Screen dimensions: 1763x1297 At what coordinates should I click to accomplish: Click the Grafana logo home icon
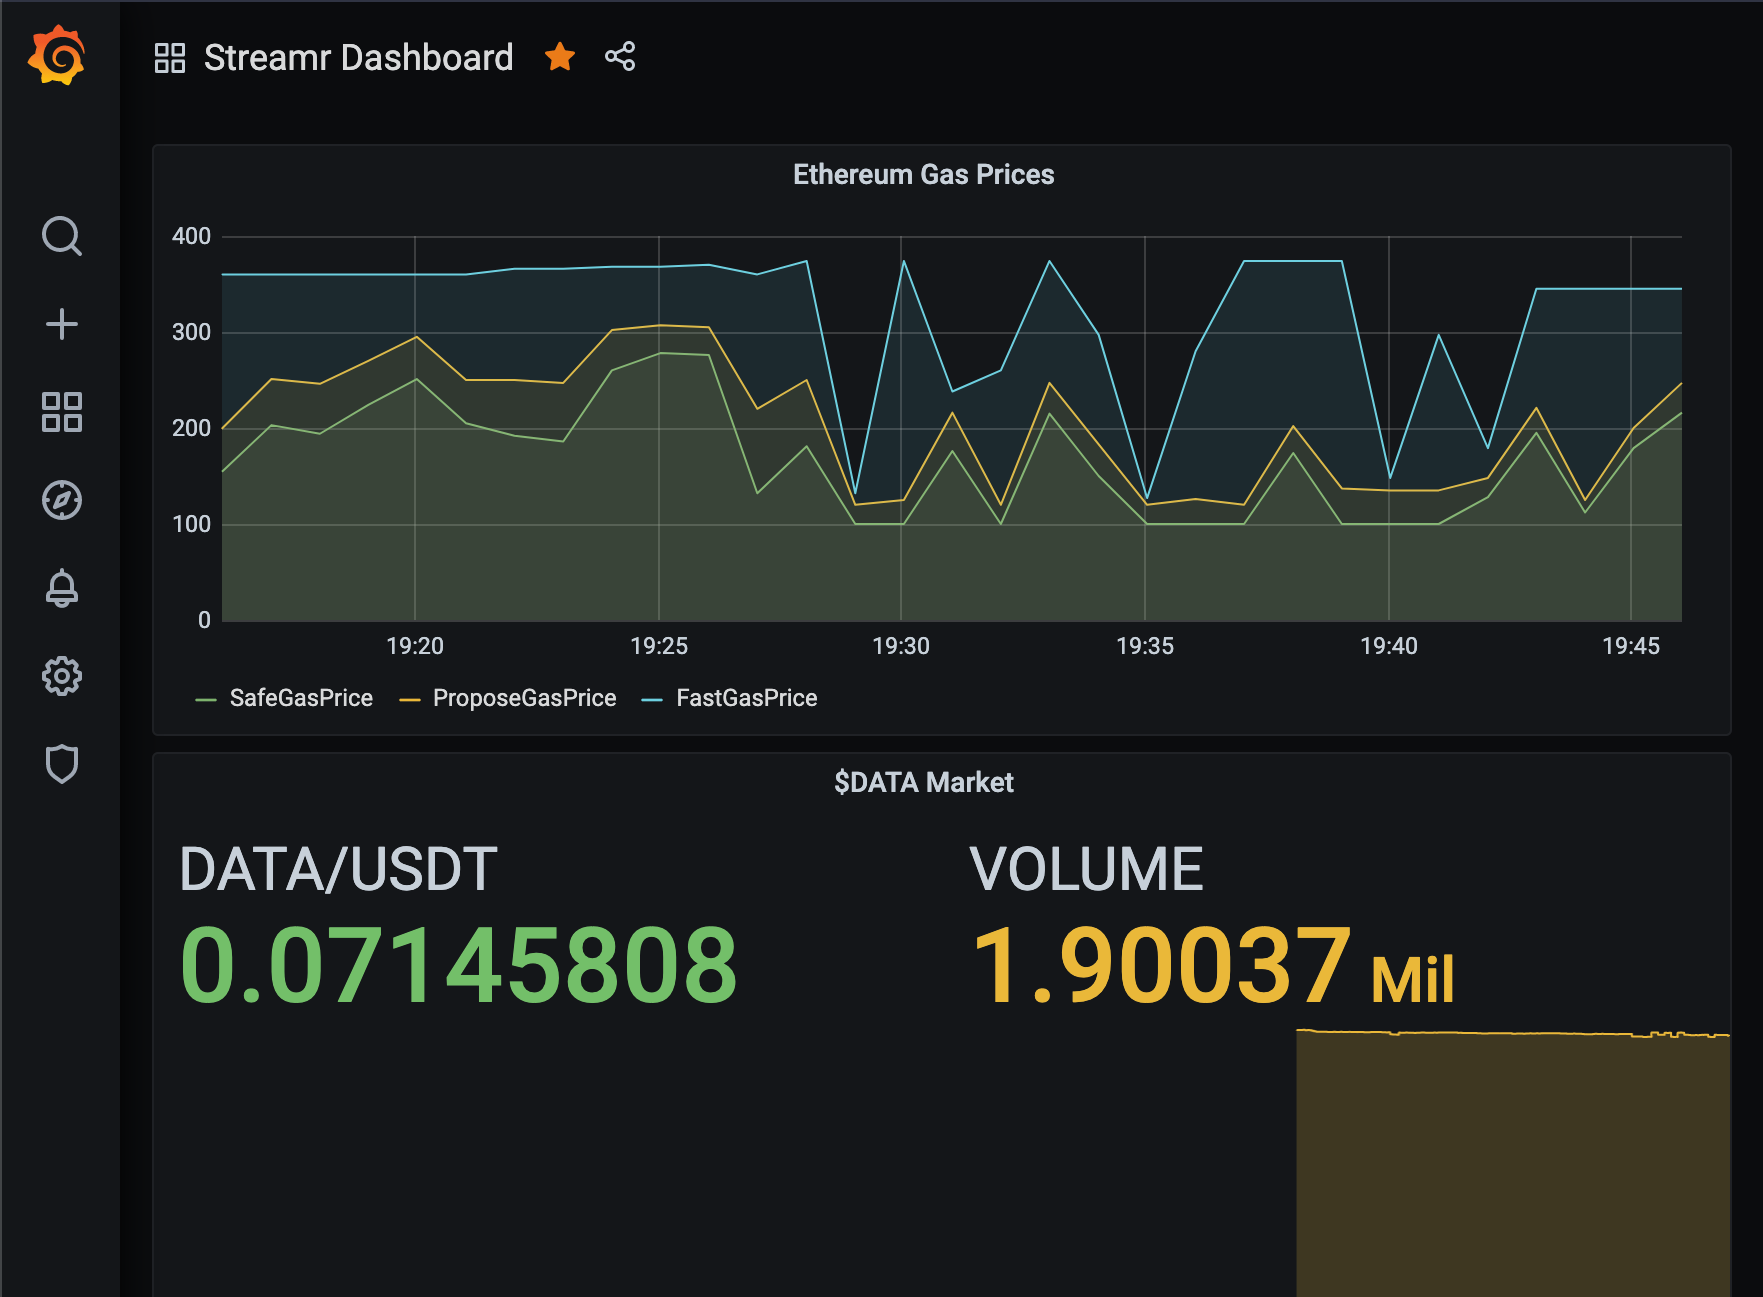[x=58, y=56]
